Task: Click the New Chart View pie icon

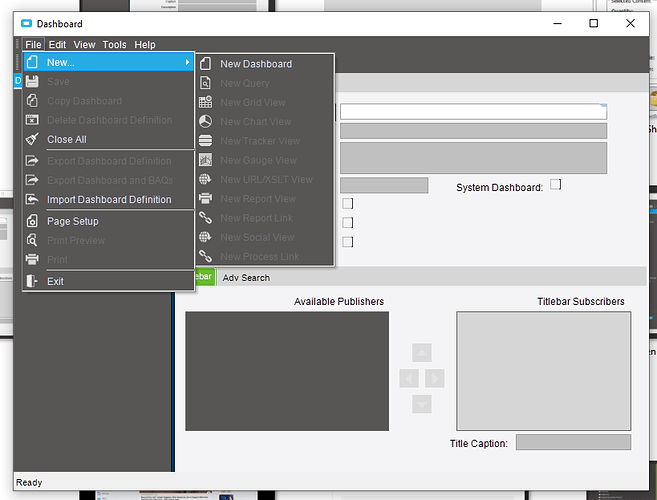Action: click(205, 121)
